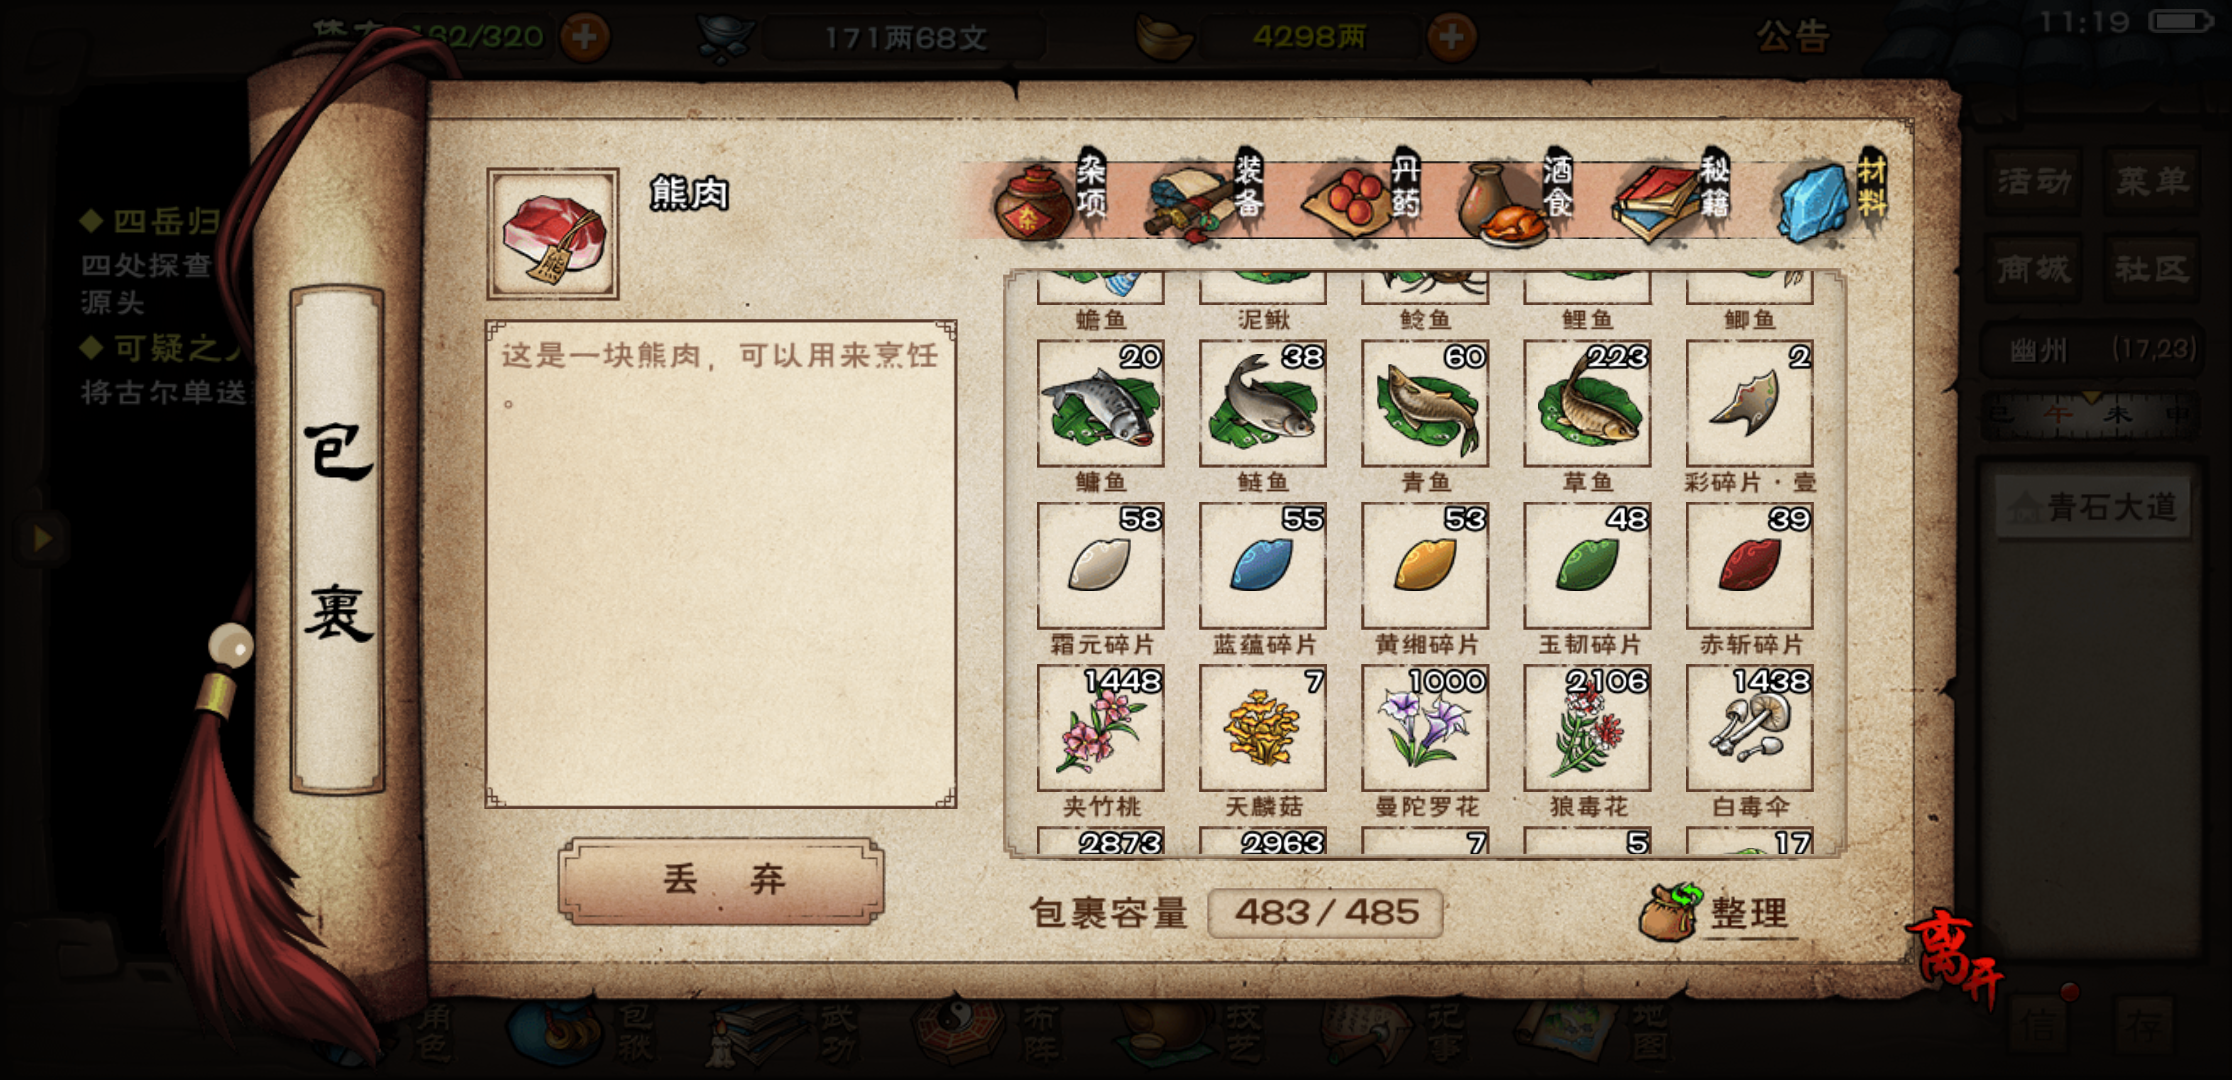Screen dimensions: 2232x1080
Task: Select the 蓝蕴碎片 blue shard
Action: pyautogui.click(x=1262, y=566)
